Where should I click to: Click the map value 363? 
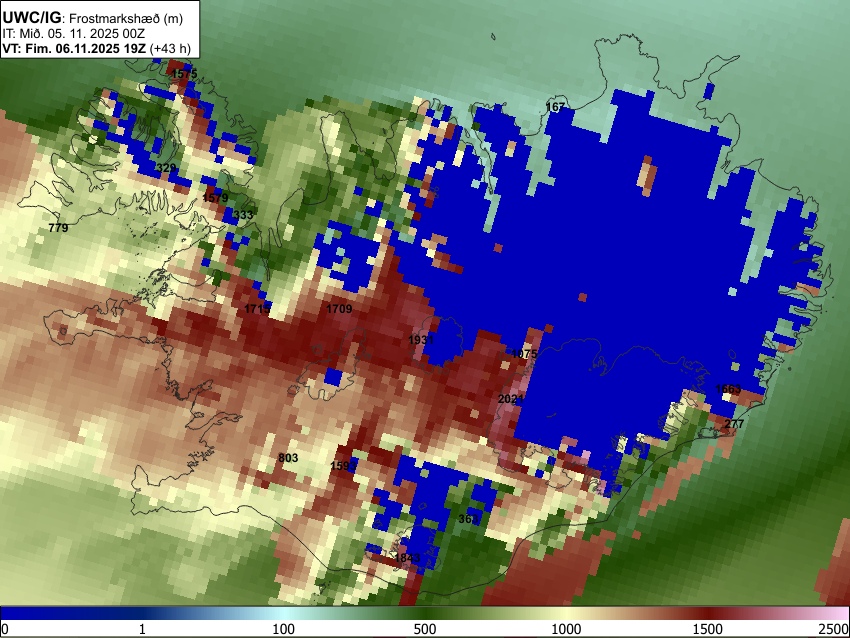pyautogui.click(x=468, y=519)
